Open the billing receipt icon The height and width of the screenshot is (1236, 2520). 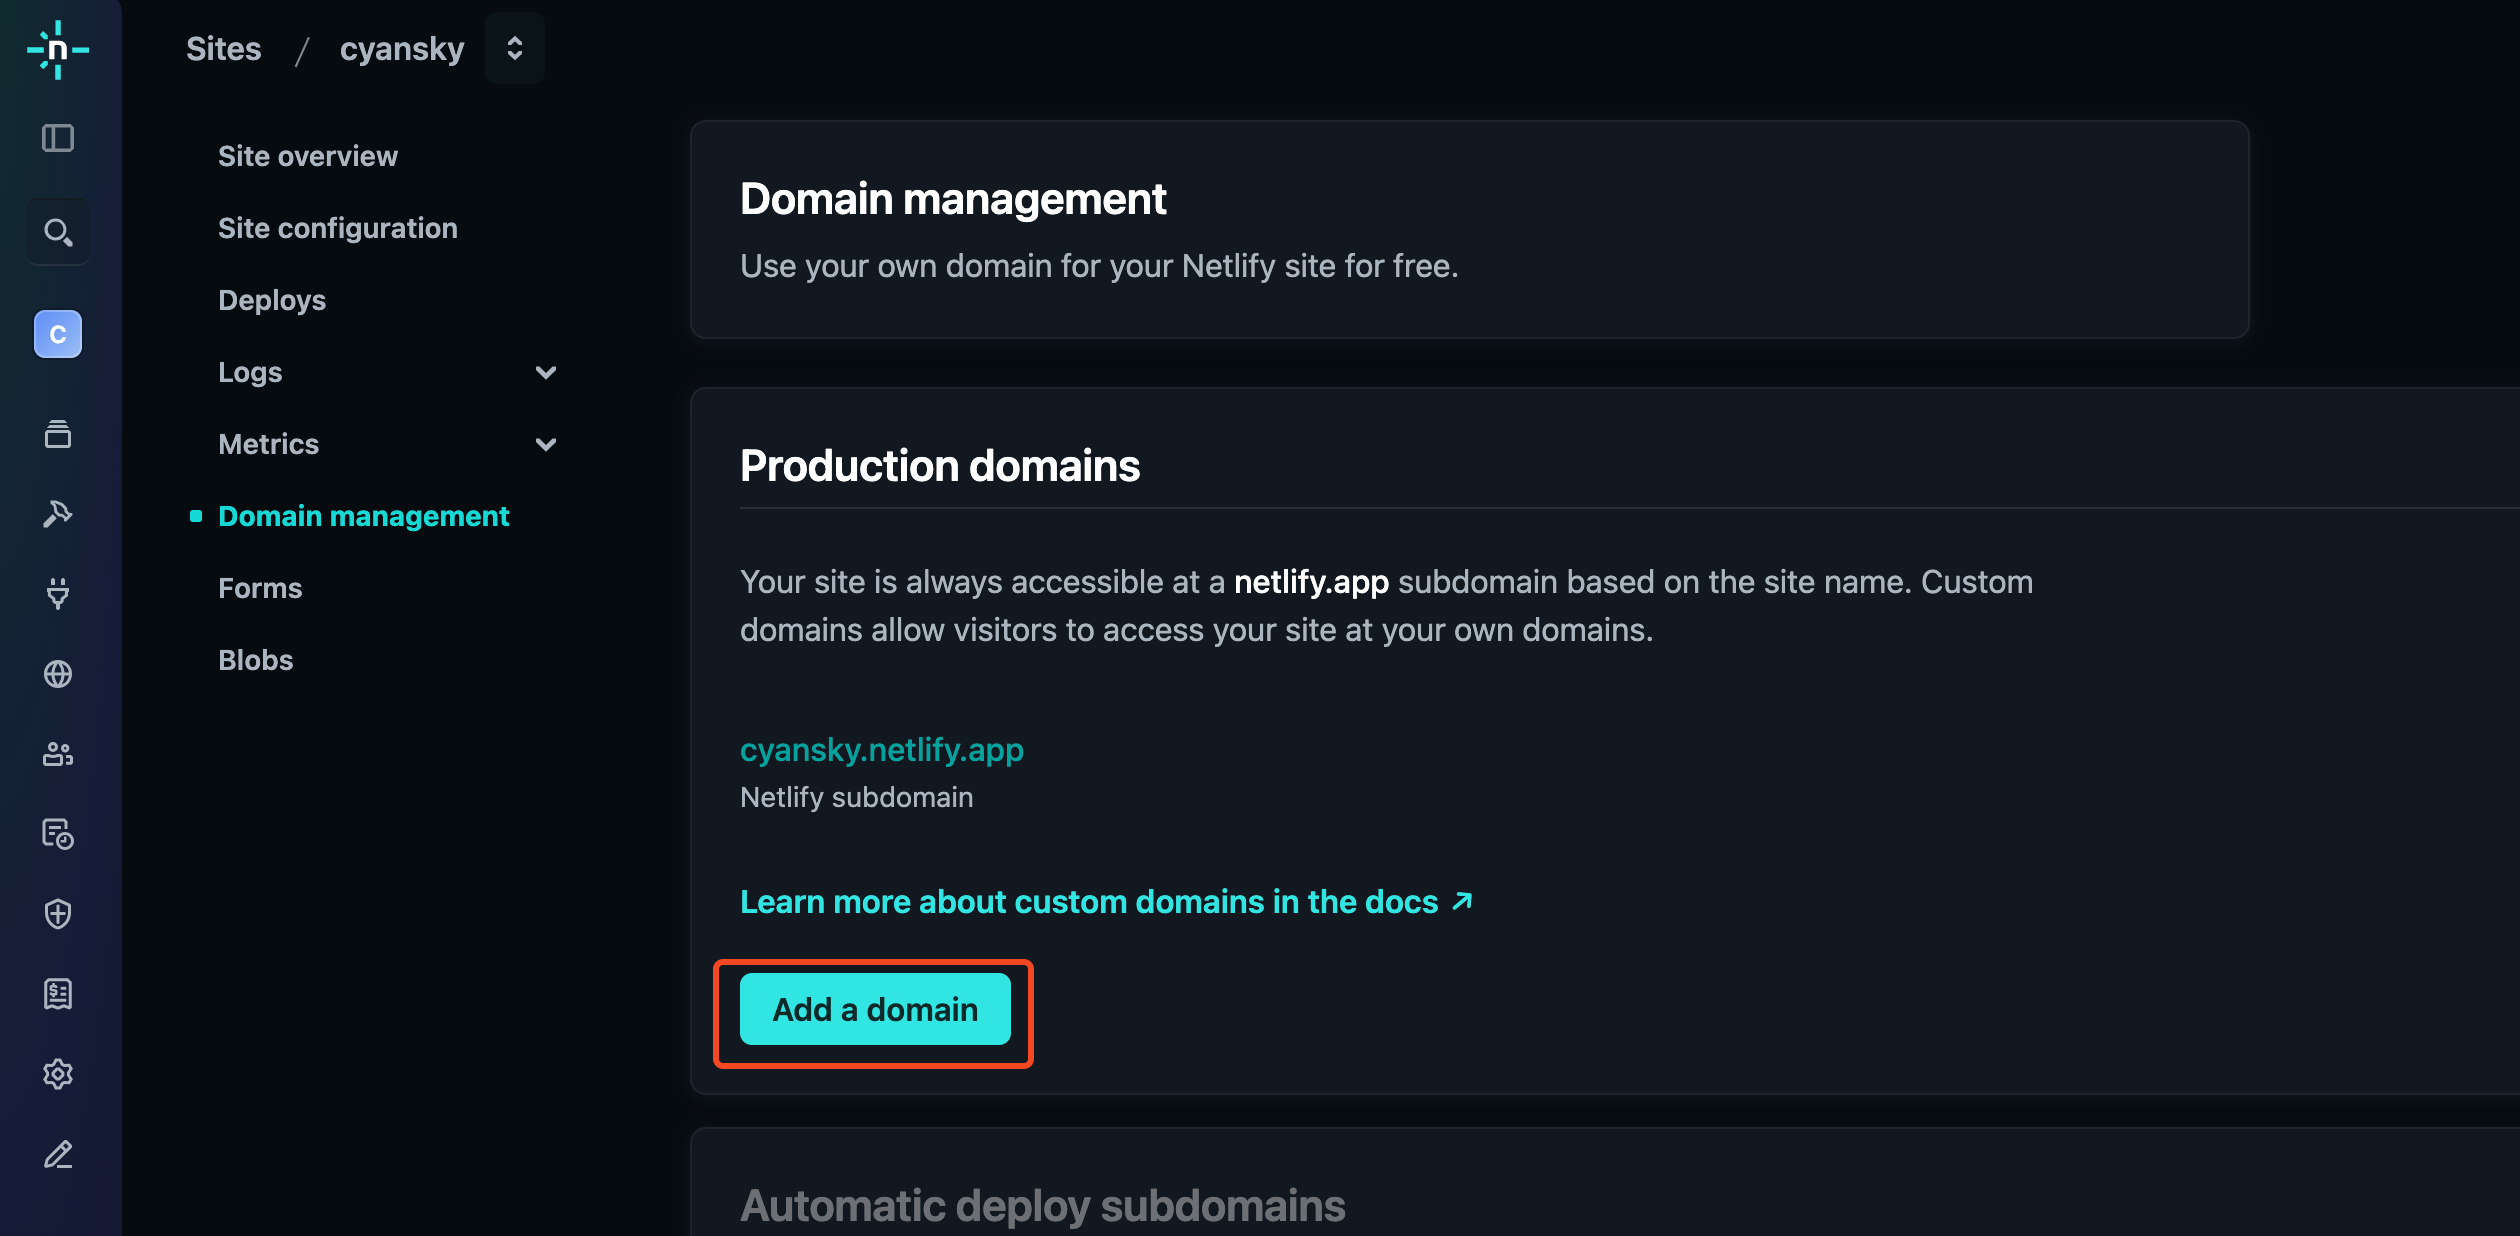pos(58,994)
